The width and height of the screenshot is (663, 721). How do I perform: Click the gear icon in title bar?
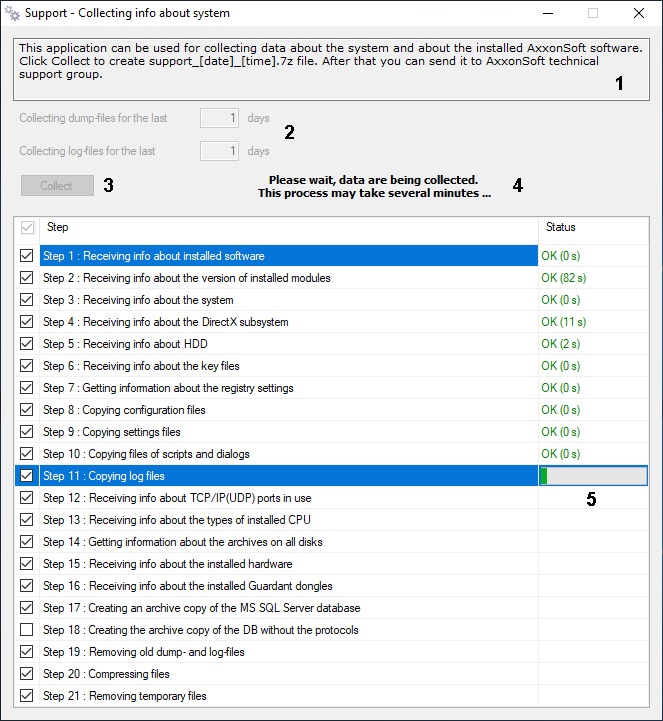pos(12,13)
